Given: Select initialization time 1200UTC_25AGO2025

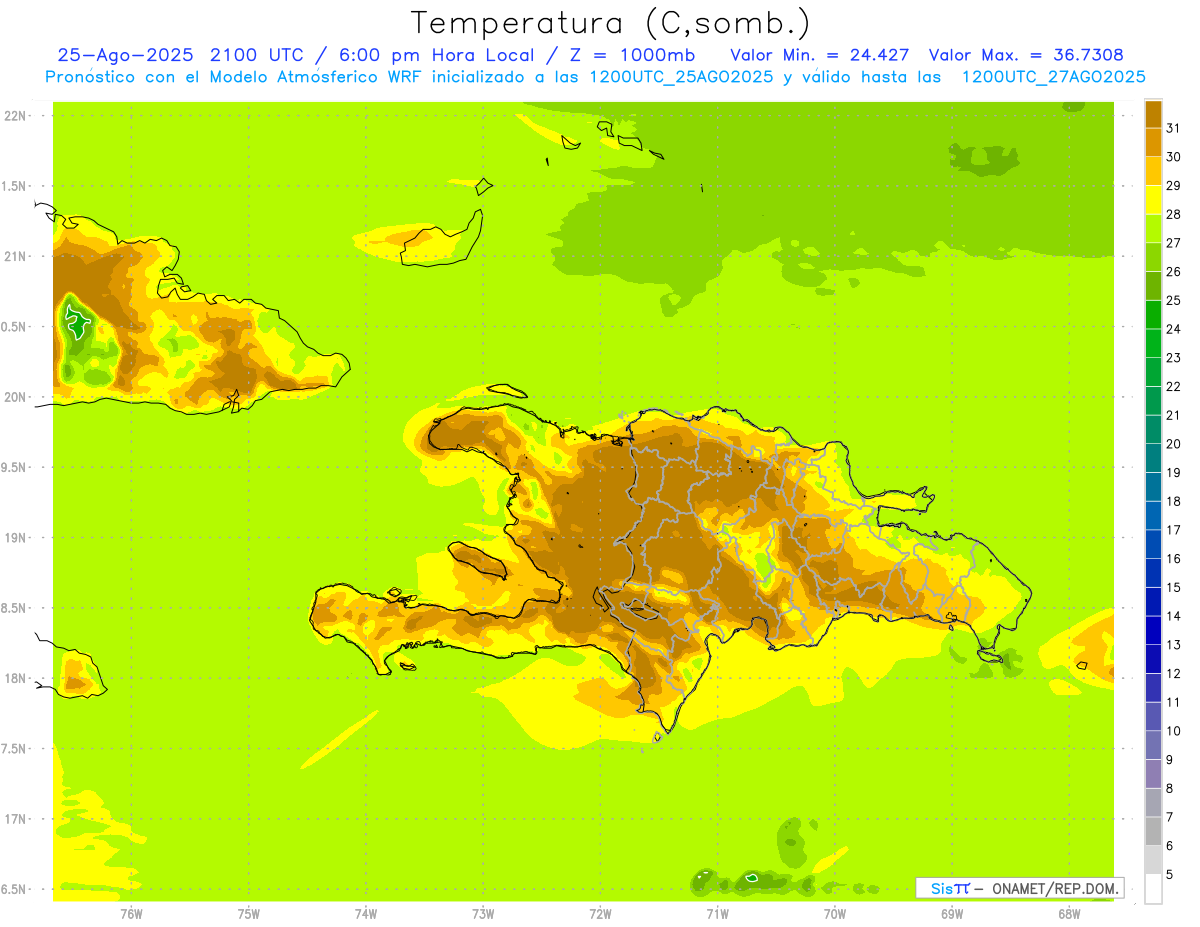Looking at the screenshot, I should coord(681,77).
